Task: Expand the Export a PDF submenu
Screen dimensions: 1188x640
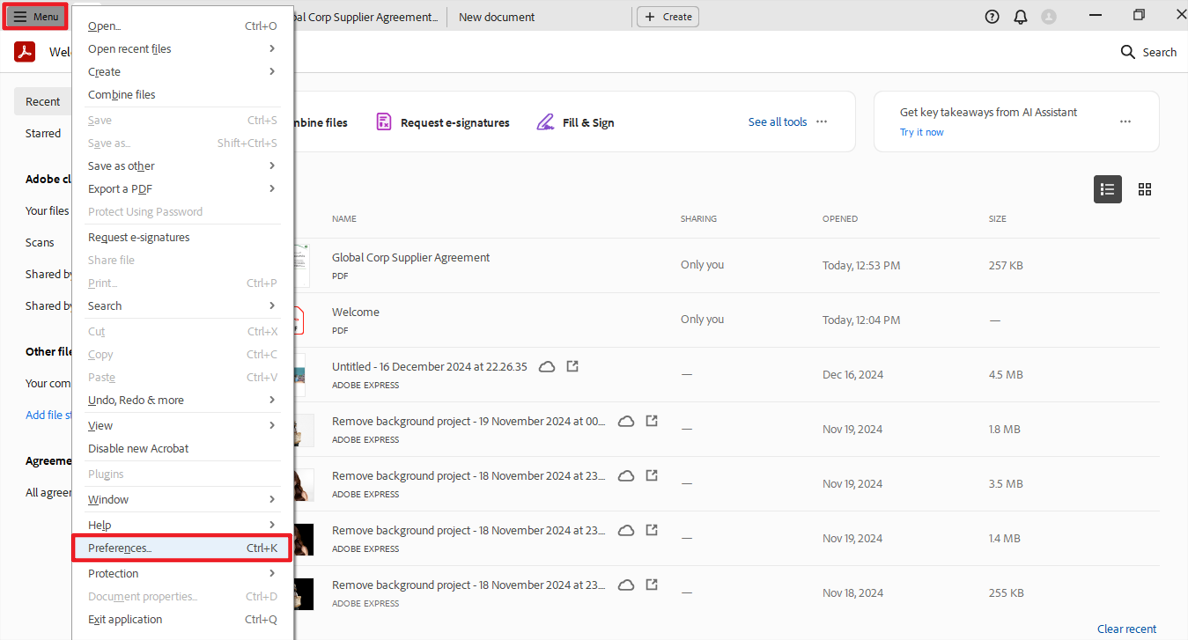Action: (x=272, y=189)
